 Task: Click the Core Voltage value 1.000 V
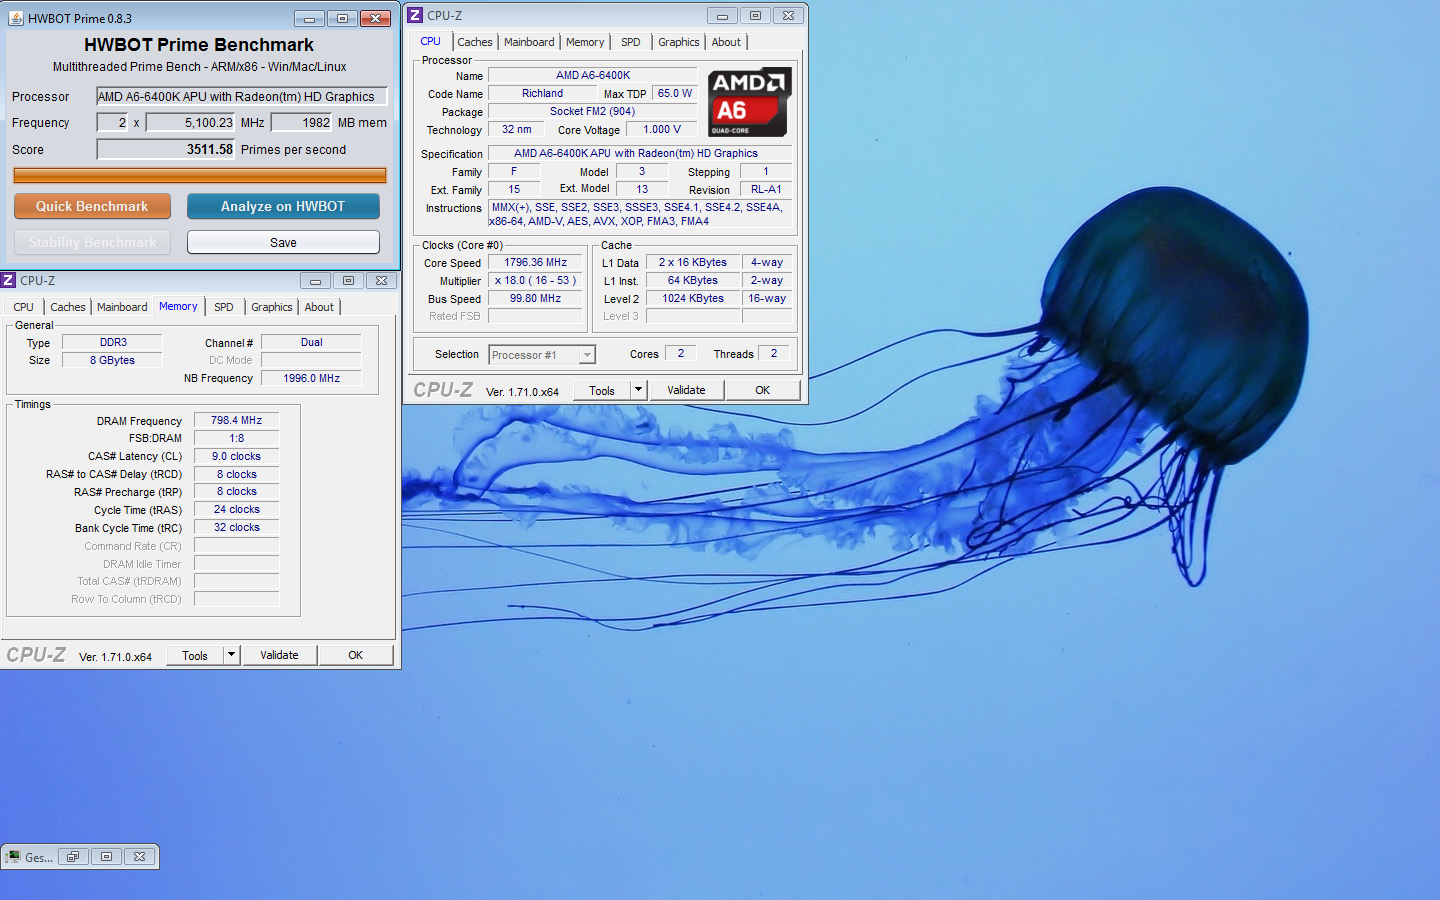click(x=661, y=129)
